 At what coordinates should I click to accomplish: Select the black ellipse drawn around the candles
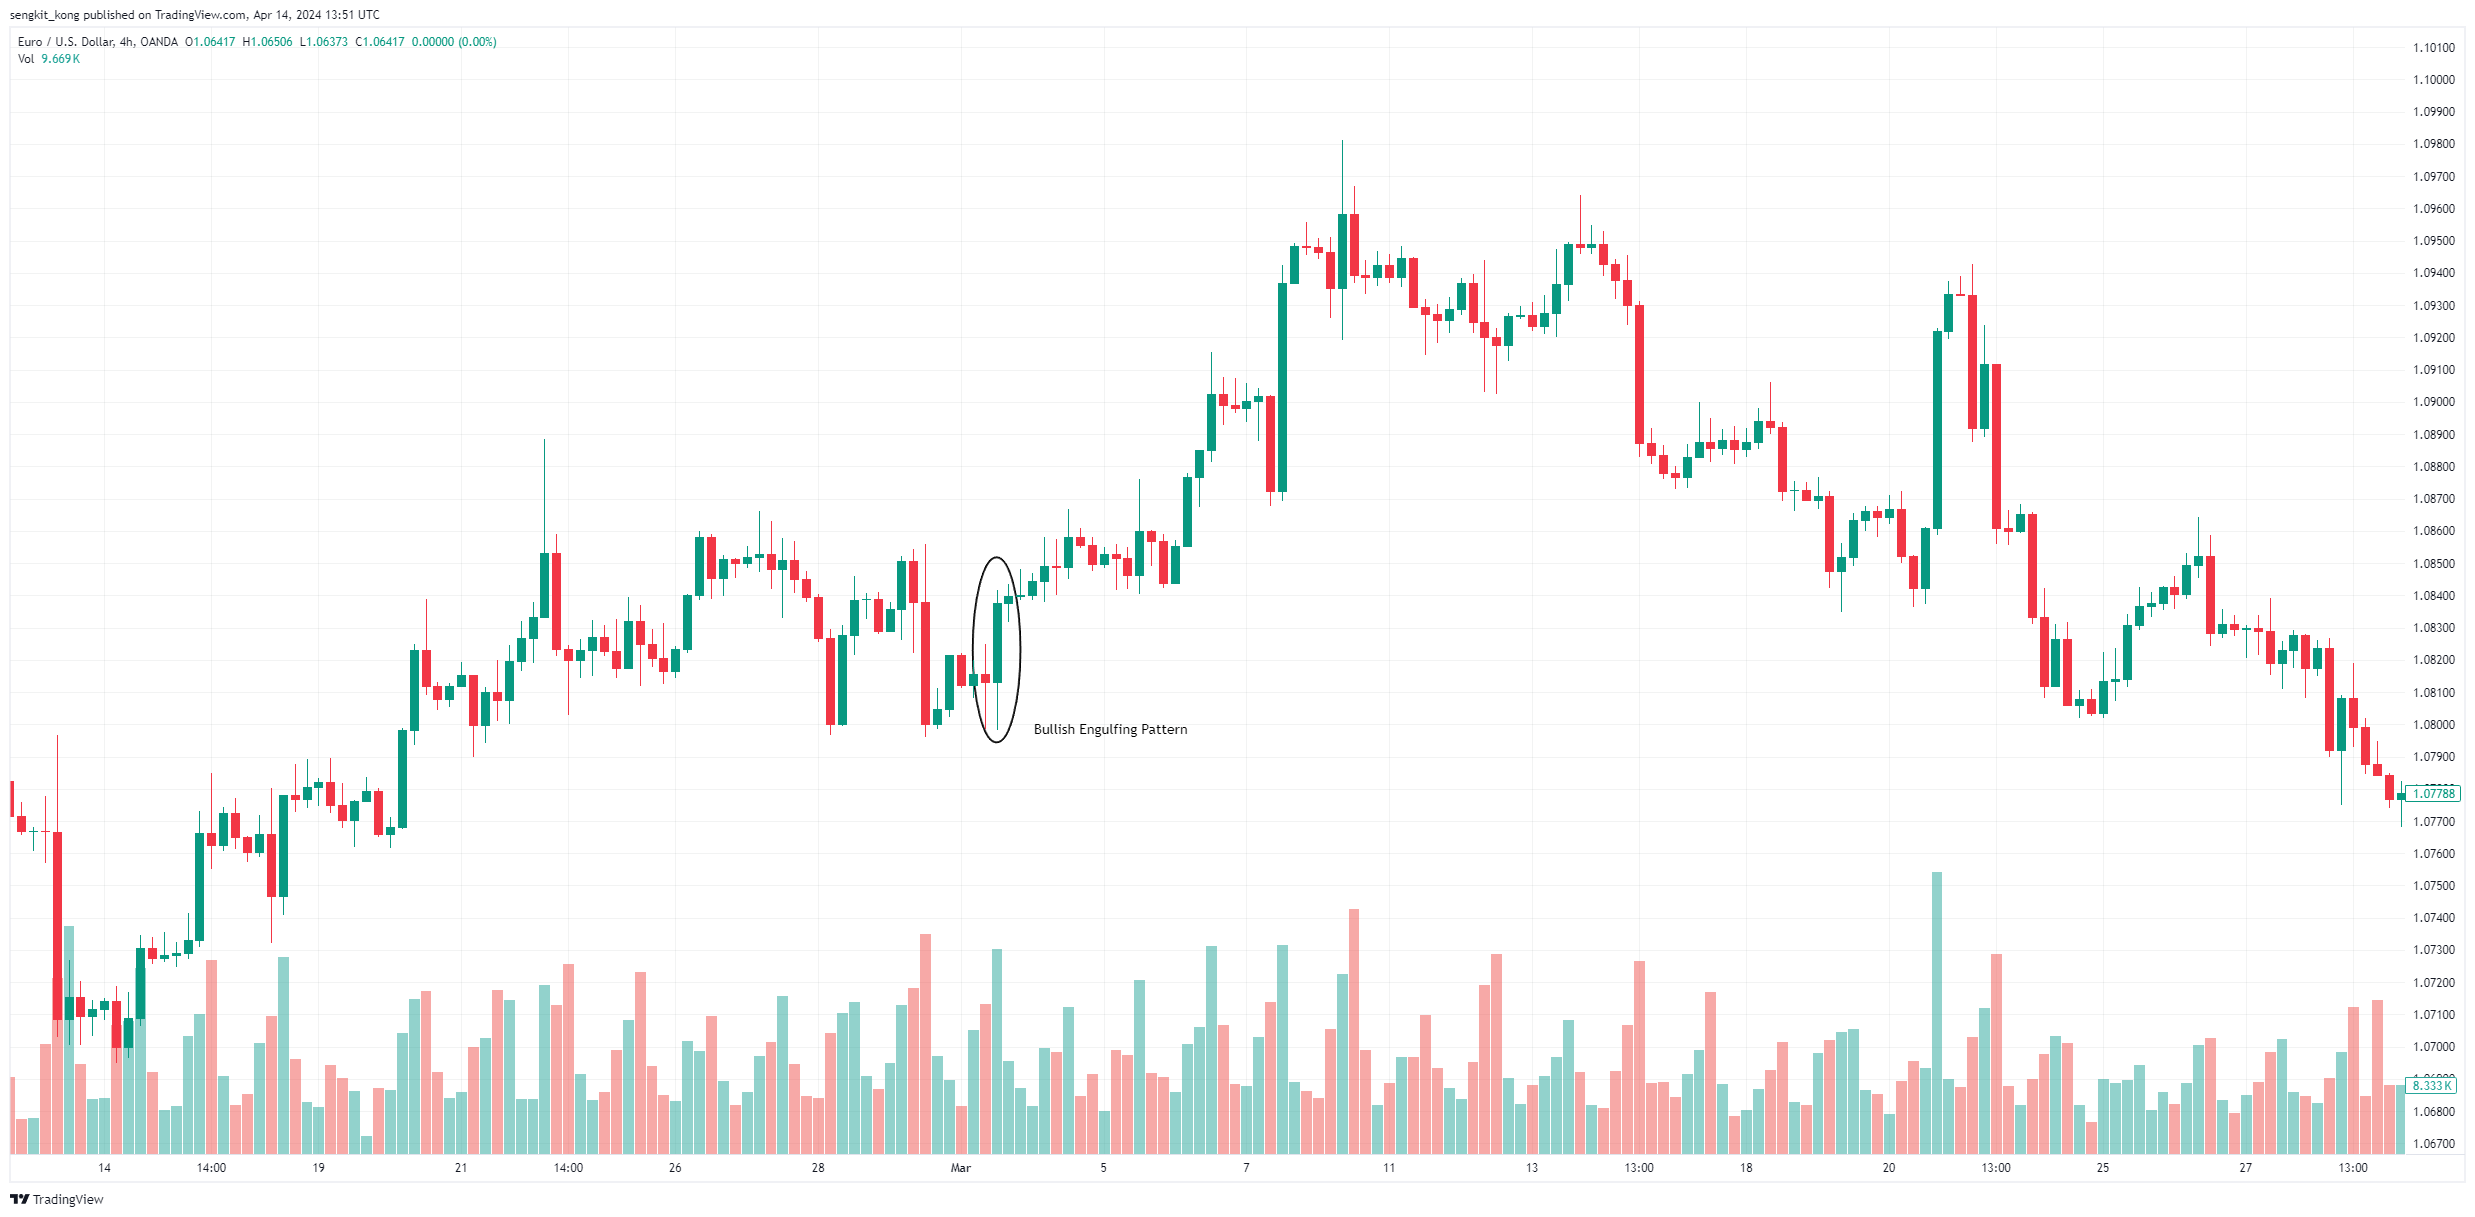pos(996,649)
